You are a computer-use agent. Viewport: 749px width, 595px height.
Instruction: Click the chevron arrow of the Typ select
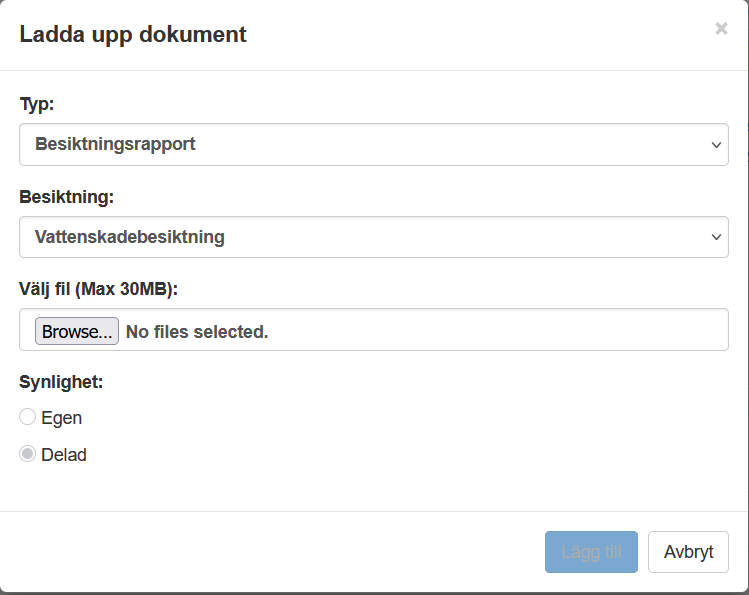[716, 145]
